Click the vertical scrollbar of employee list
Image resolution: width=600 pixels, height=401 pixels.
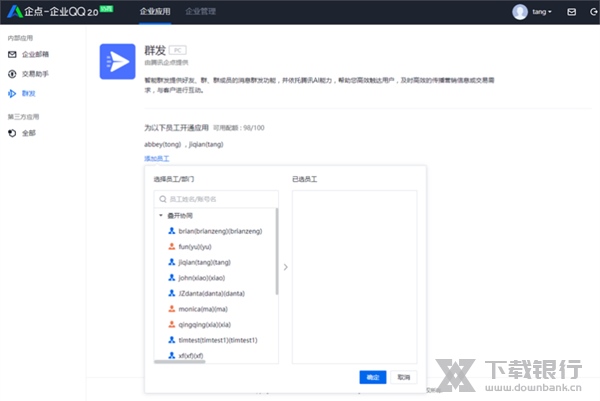pos(277,251)
